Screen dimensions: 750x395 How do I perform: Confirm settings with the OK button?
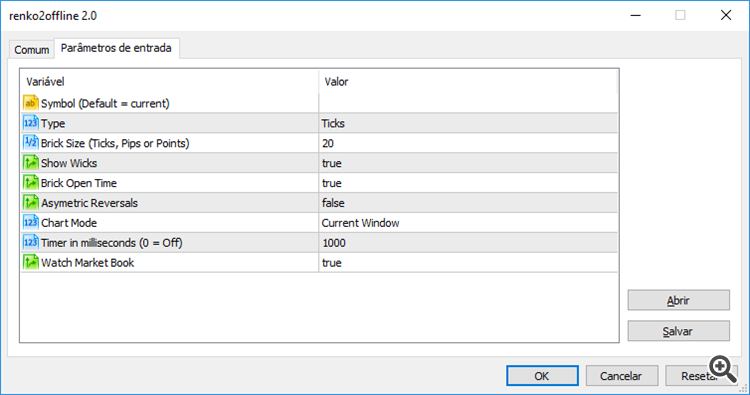click(542, 376)
